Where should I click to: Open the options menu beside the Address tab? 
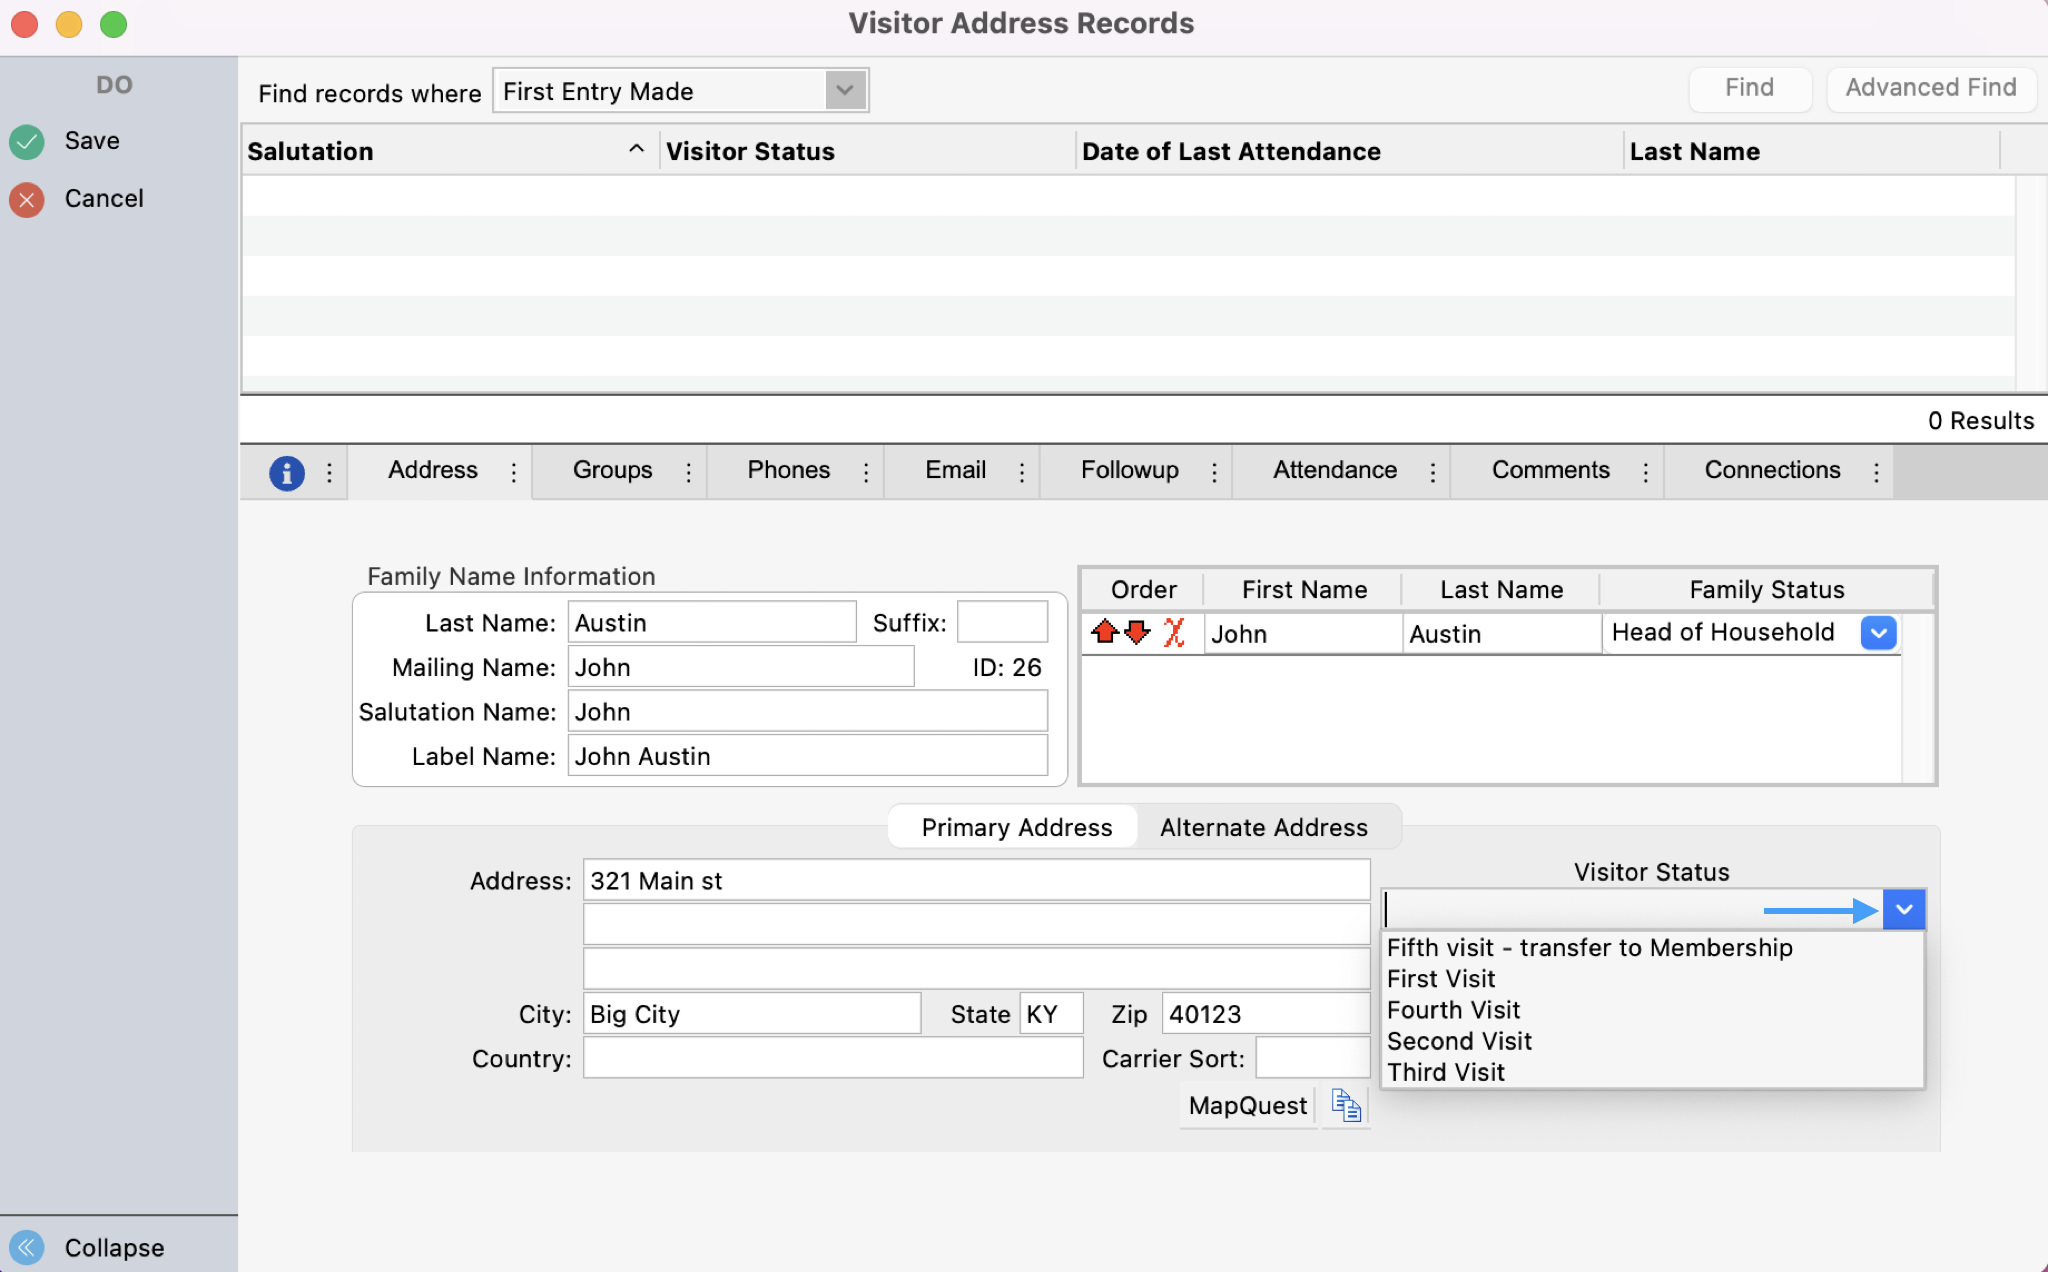coord(513,471)
